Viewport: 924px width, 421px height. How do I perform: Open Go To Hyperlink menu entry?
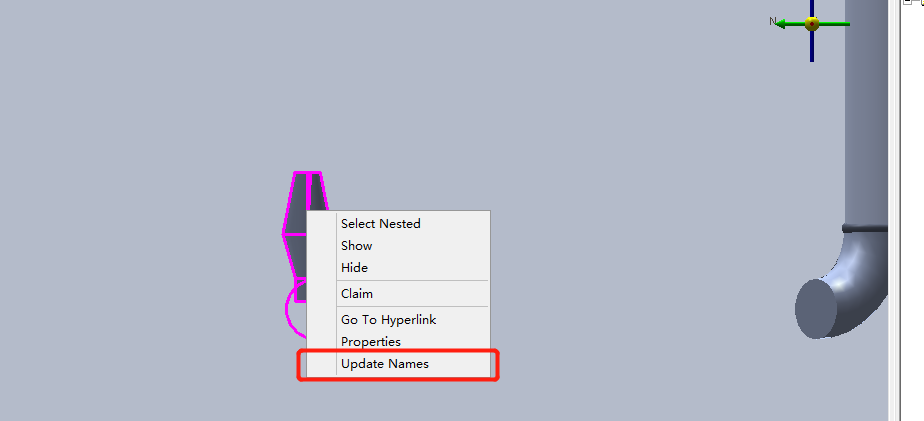[x=388, y=320]
